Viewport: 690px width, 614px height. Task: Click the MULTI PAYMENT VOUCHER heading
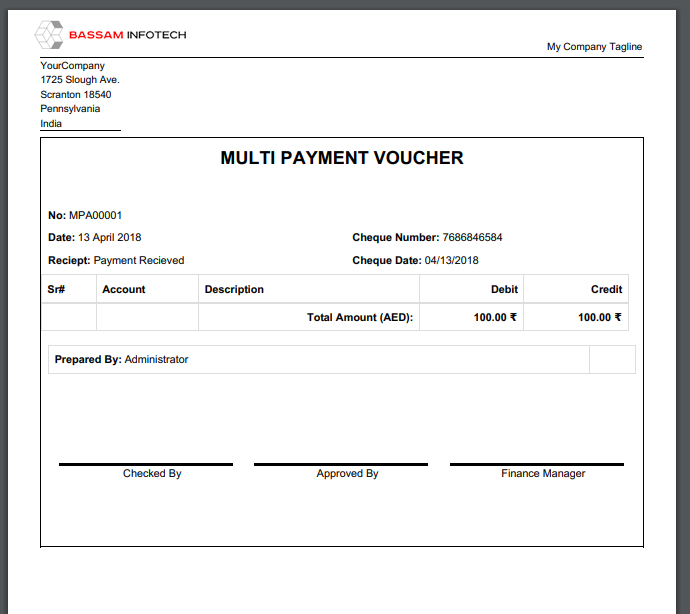click(342, 158)
